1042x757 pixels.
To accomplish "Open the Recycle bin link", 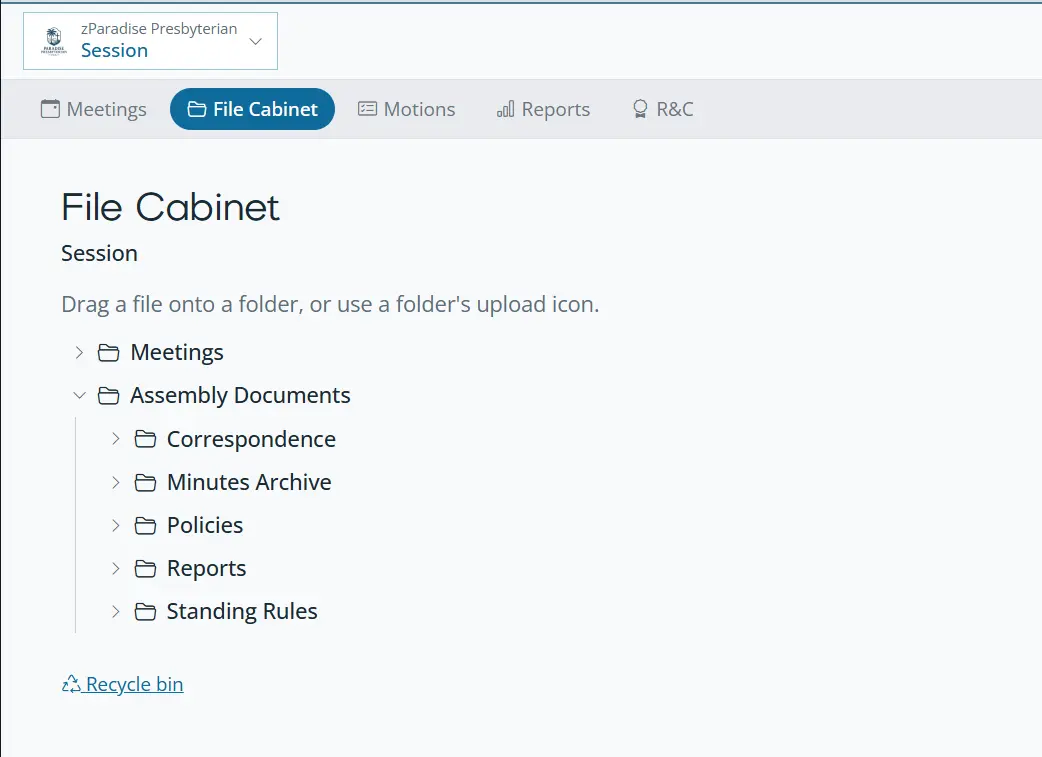I will tap(122, 684).
